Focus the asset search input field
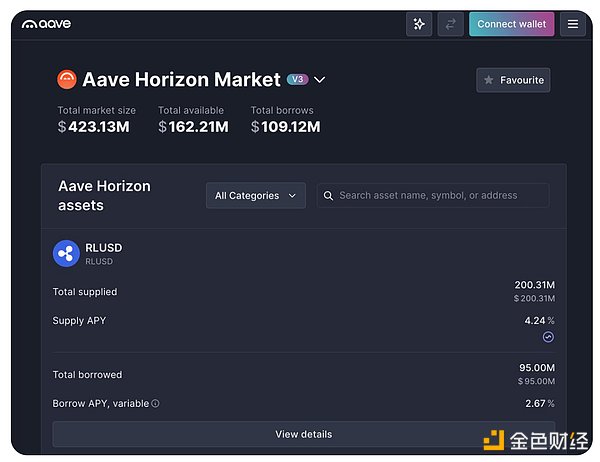 [x=440, y=196]
